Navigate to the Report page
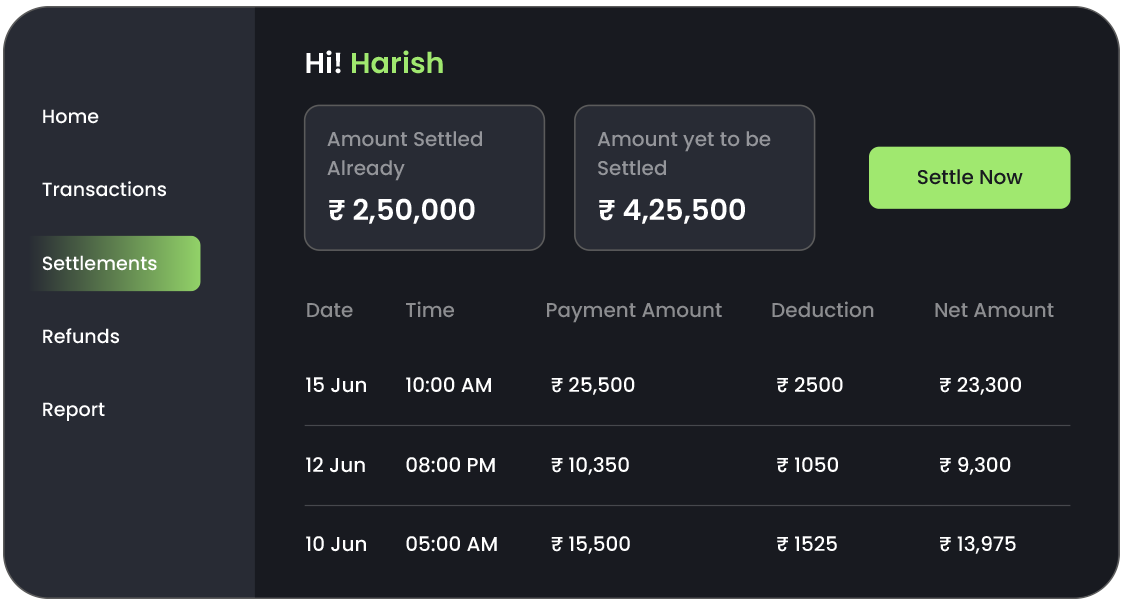Viewport: 1123px width, 606px height. click(x=73, y=410)
